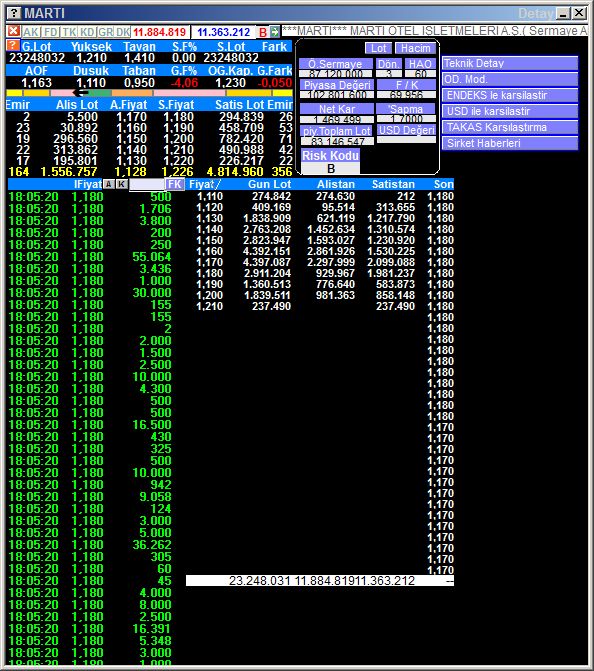Click the FK button
Image resolution: width=594 pixels, height=671 pixels.
(x=175, y=184)
